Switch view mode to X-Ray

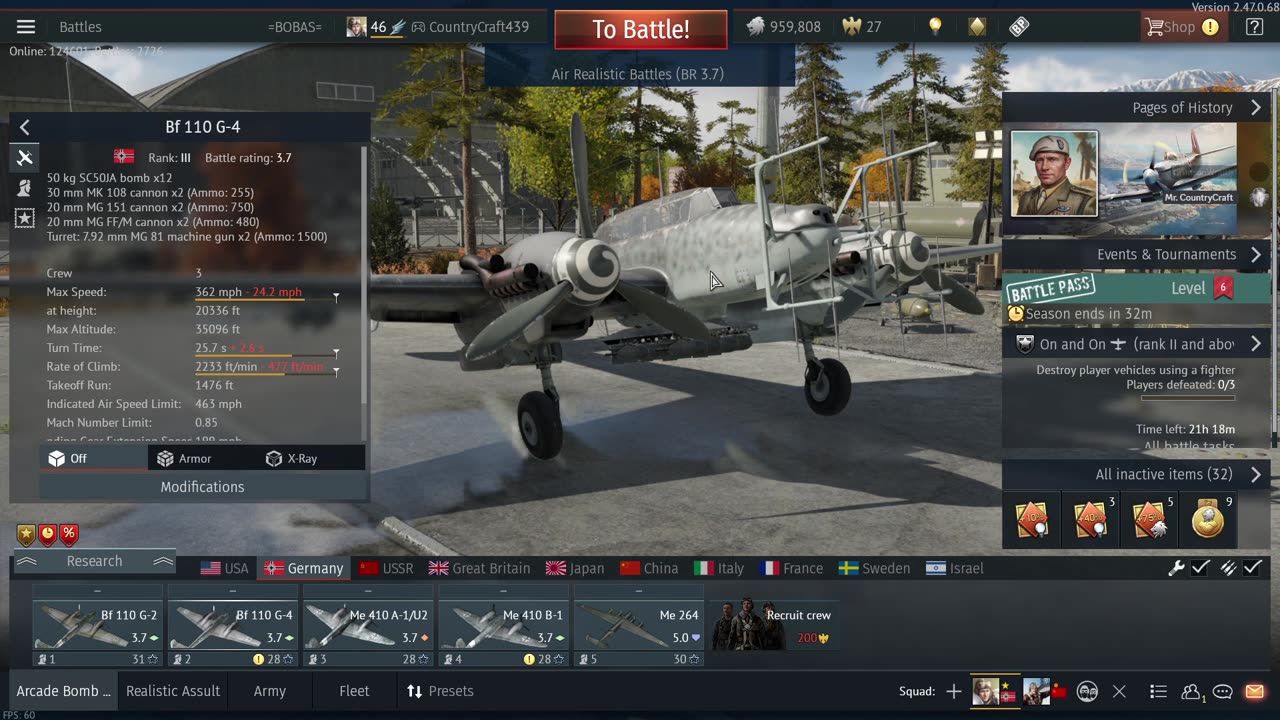tap(310, 458)
